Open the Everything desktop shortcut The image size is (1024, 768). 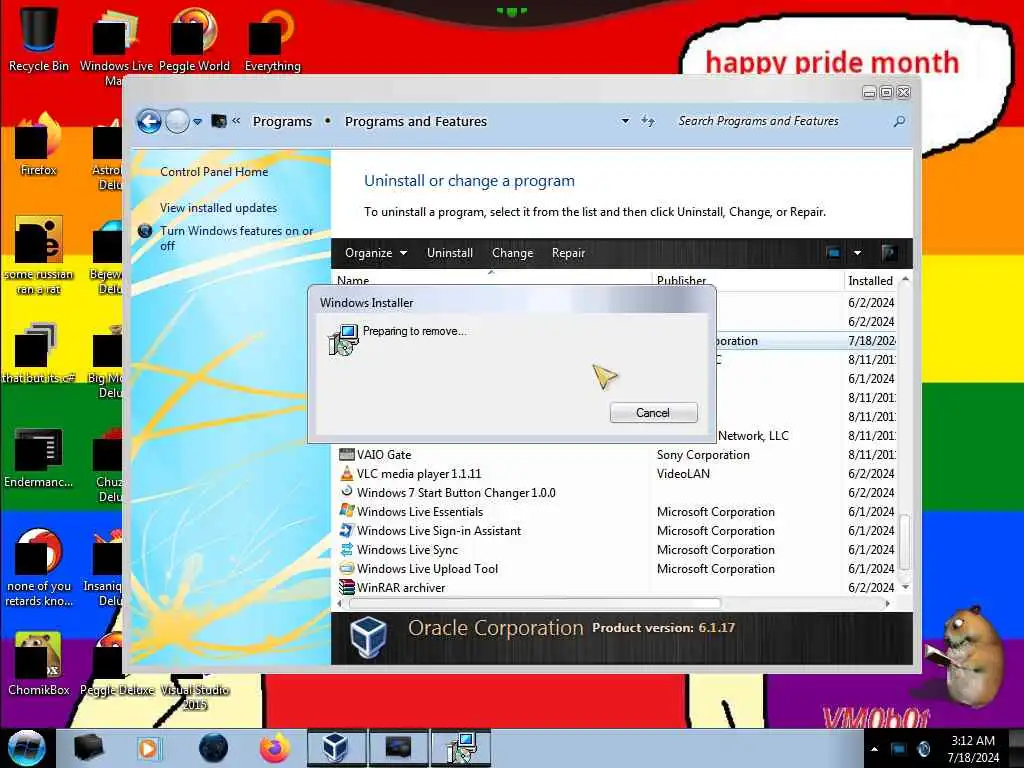point(272,39)
